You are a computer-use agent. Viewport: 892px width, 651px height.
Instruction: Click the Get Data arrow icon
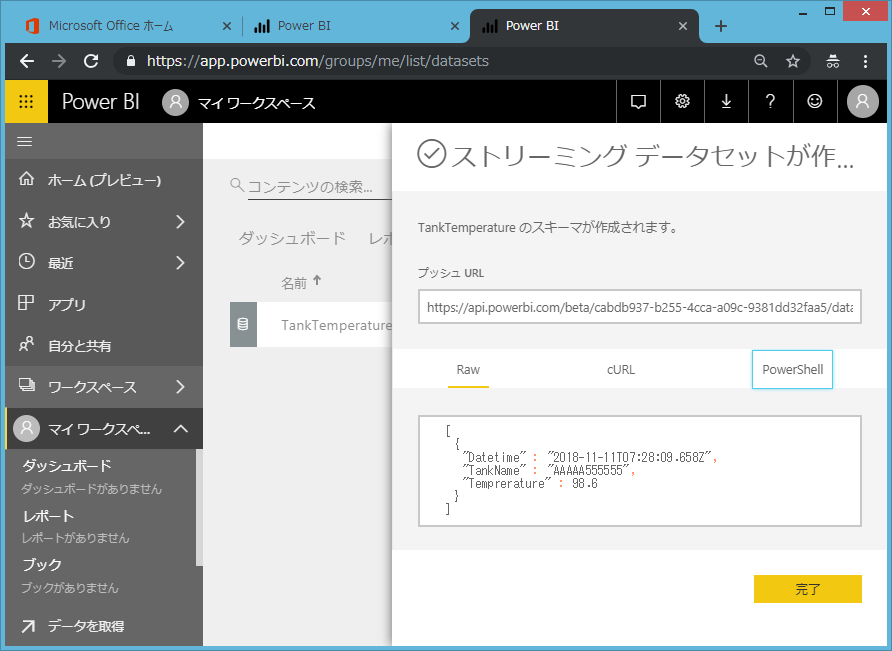[x=28, y=627]
